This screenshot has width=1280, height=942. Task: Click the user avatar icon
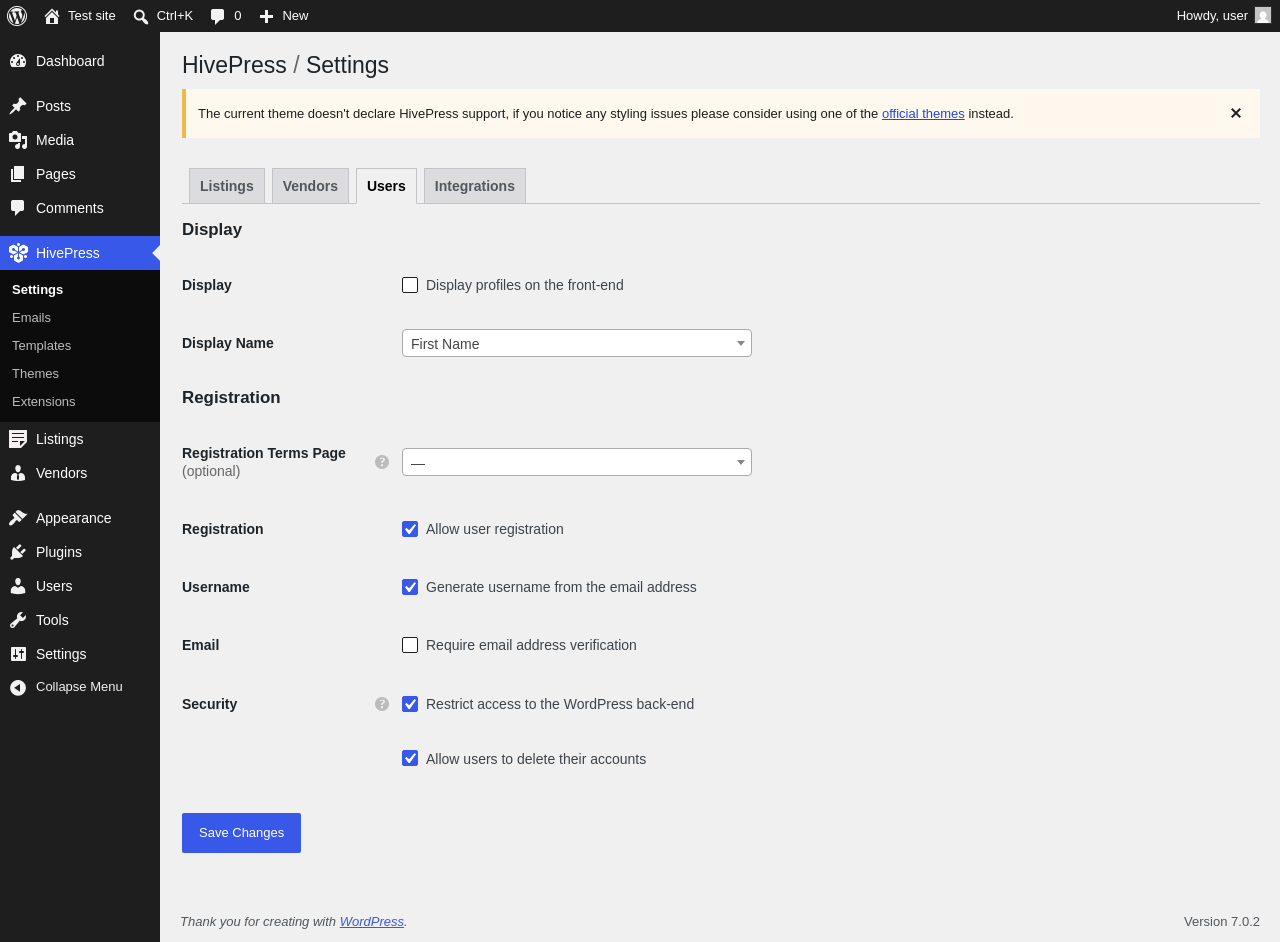click(1263, 15)
